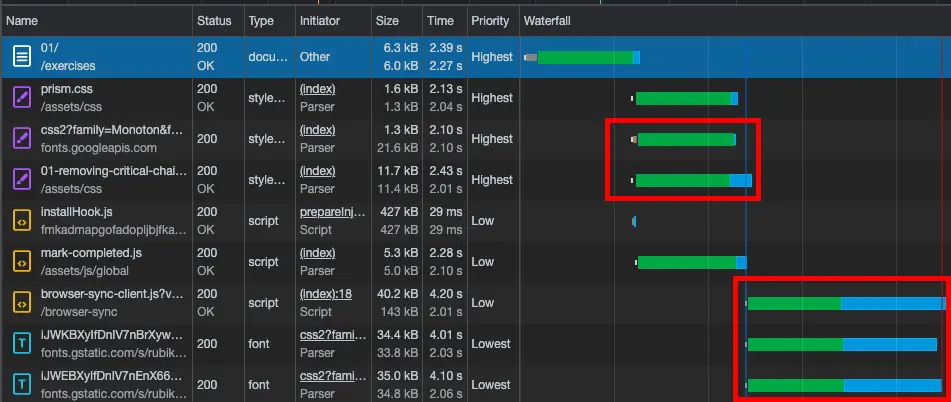Click font icon for iJWKBXyIfDnIV7nBrXyw row
The height and width of the screenshot is (402, 951).
tap(21, 344)
